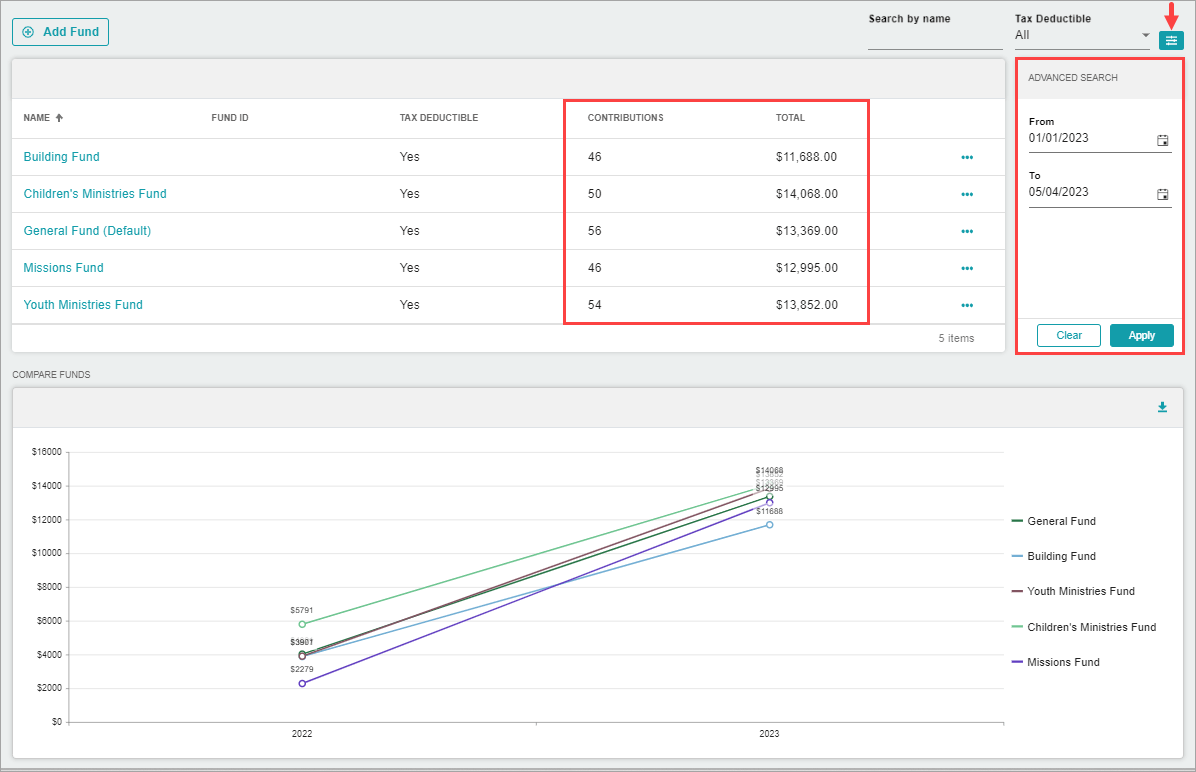
Task: Toggle the General Fund legend entry
Action: pyautogui.click(x=1053, y=521)
